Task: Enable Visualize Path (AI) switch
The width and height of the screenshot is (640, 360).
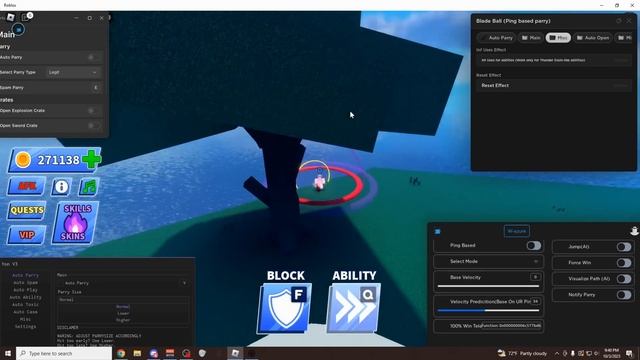Action: pos(624,279)
